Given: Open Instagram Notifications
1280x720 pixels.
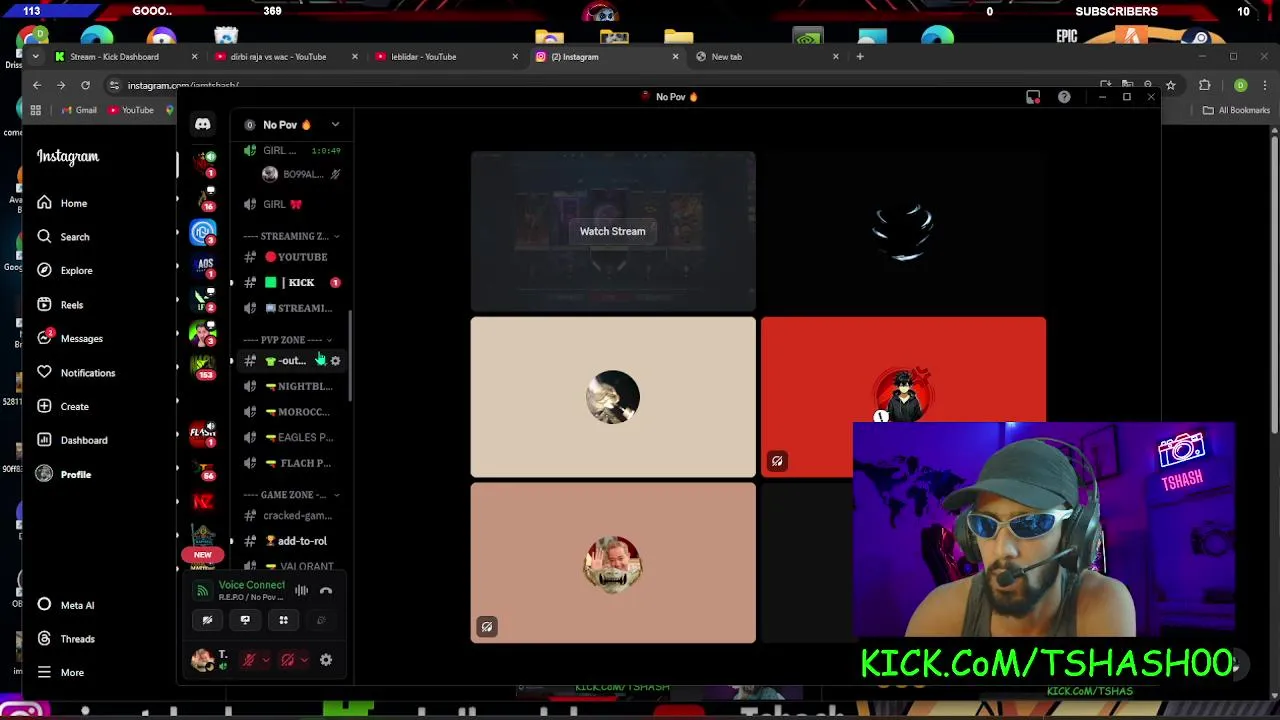Looking at the screenshot, I should tap(76, 372).
